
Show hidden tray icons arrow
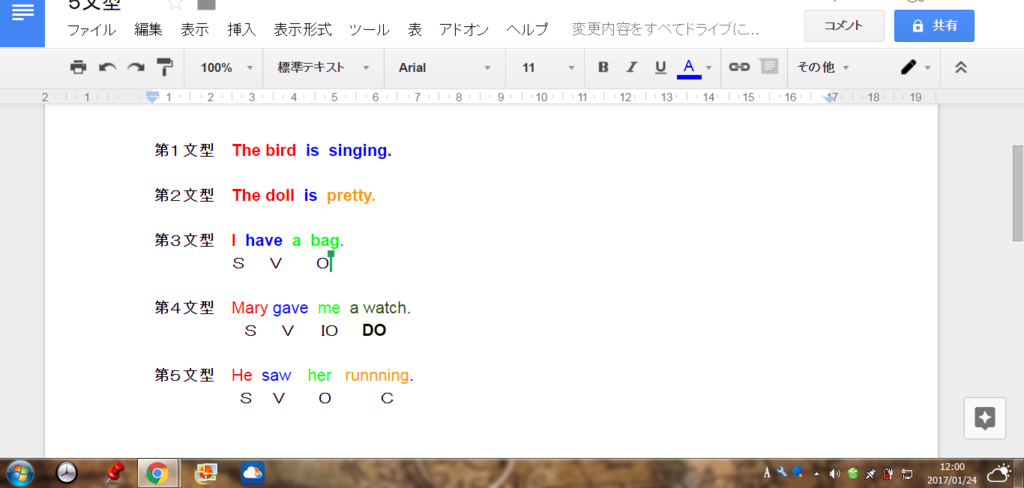point(816,474)
